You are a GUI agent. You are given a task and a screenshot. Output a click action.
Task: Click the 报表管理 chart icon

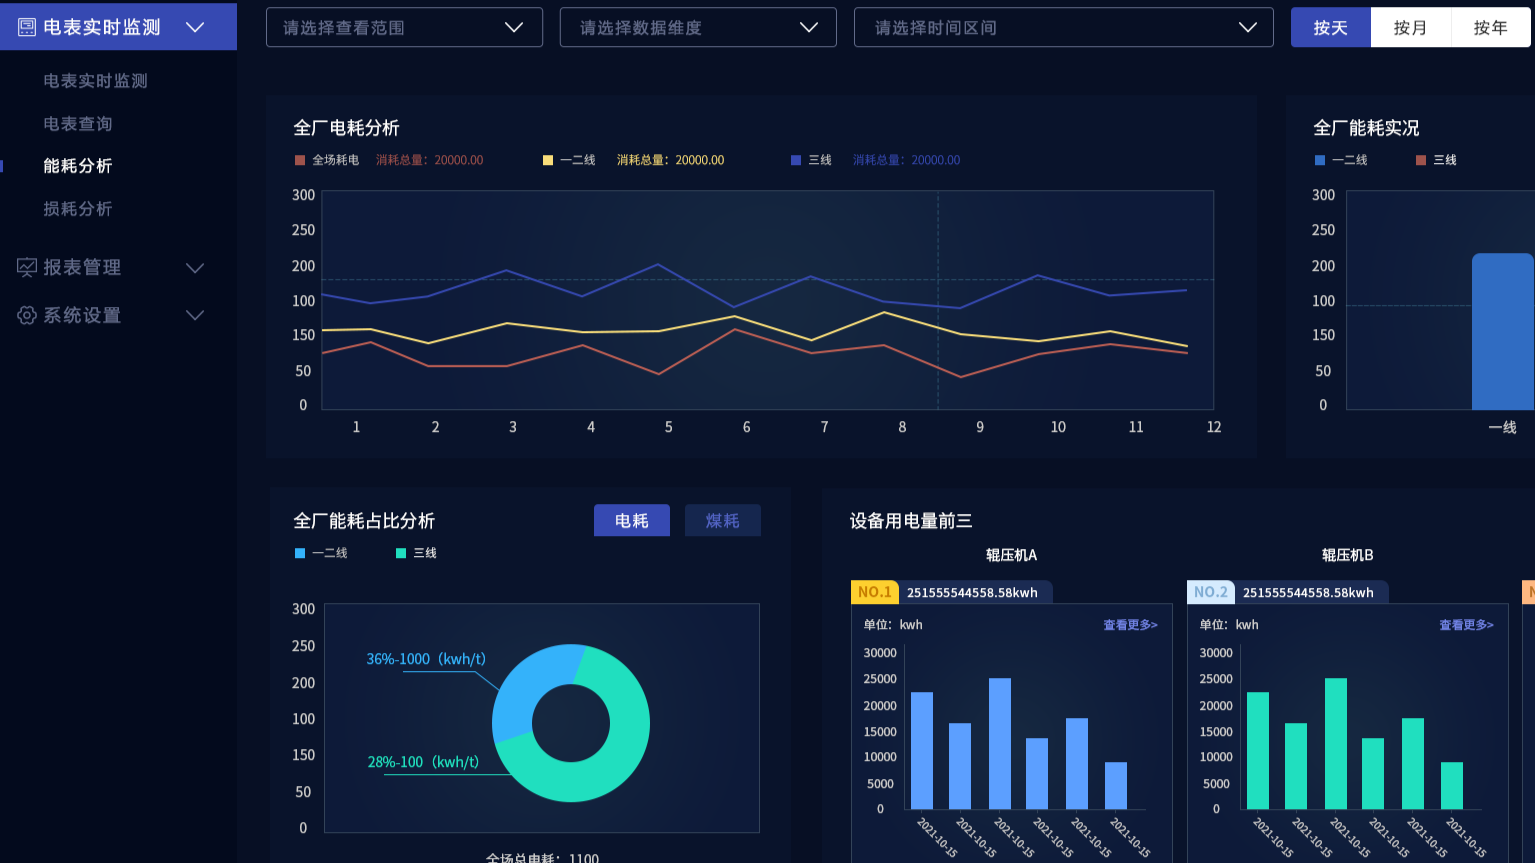point(27,267)
